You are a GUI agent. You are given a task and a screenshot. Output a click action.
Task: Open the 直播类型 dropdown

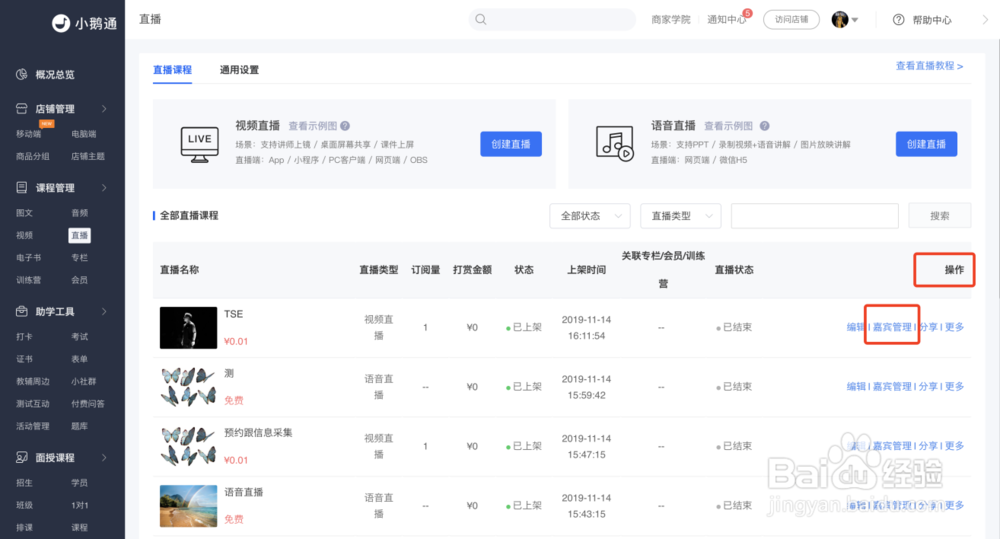point(680,216)
